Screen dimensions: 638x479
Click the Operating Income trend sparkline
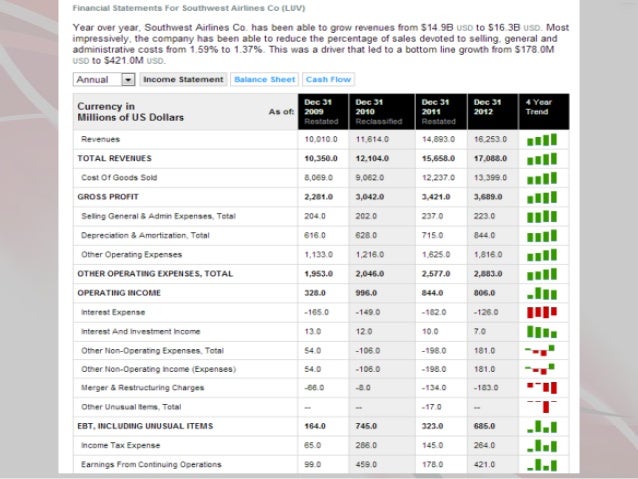click(540, 293)
